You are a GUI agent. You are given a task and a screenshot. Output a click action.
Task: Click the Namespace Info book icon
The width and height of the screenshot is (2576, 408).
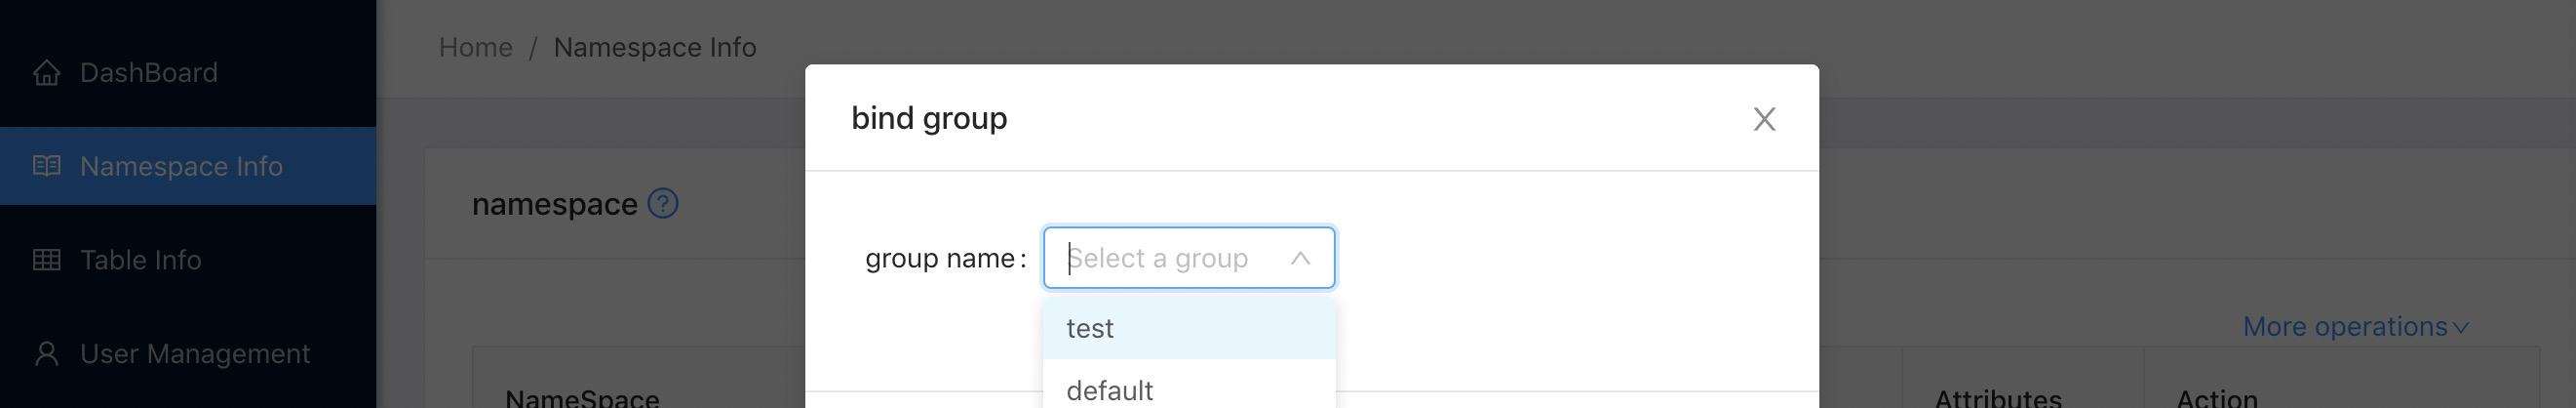point(46,166)
